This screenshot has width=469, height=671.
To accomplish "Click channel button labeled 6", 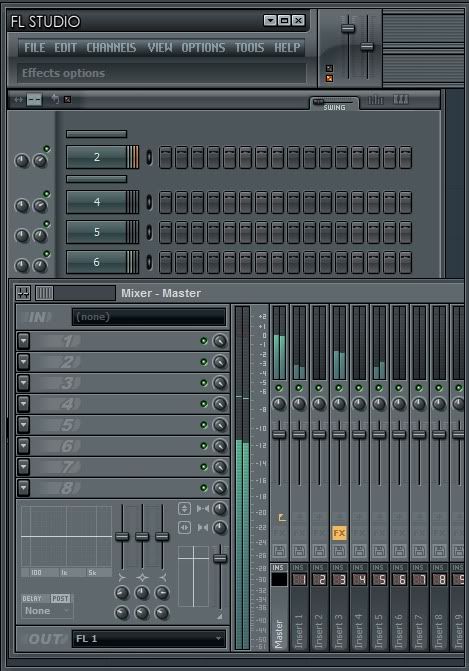I will [x=97, y=262].
